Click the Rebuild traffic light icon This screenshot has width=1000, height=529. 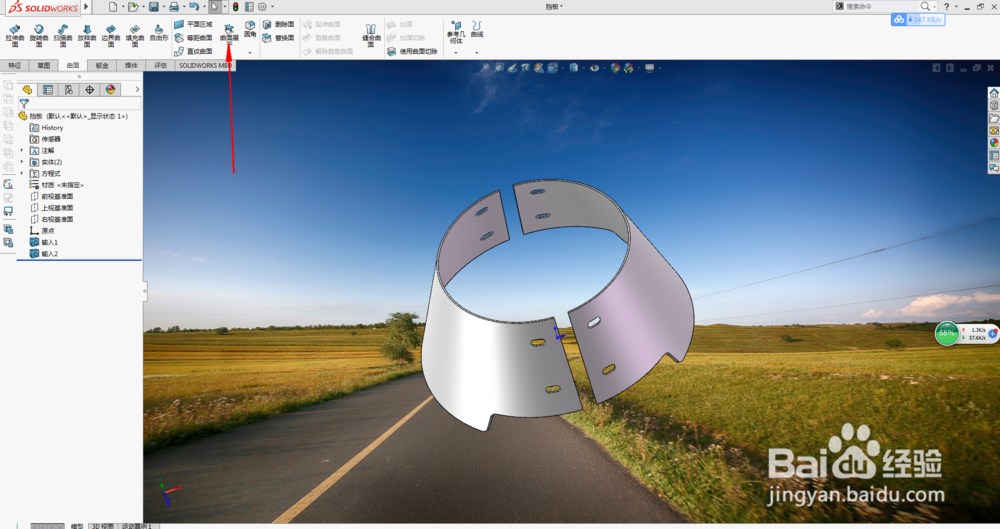tap(235, 7)
